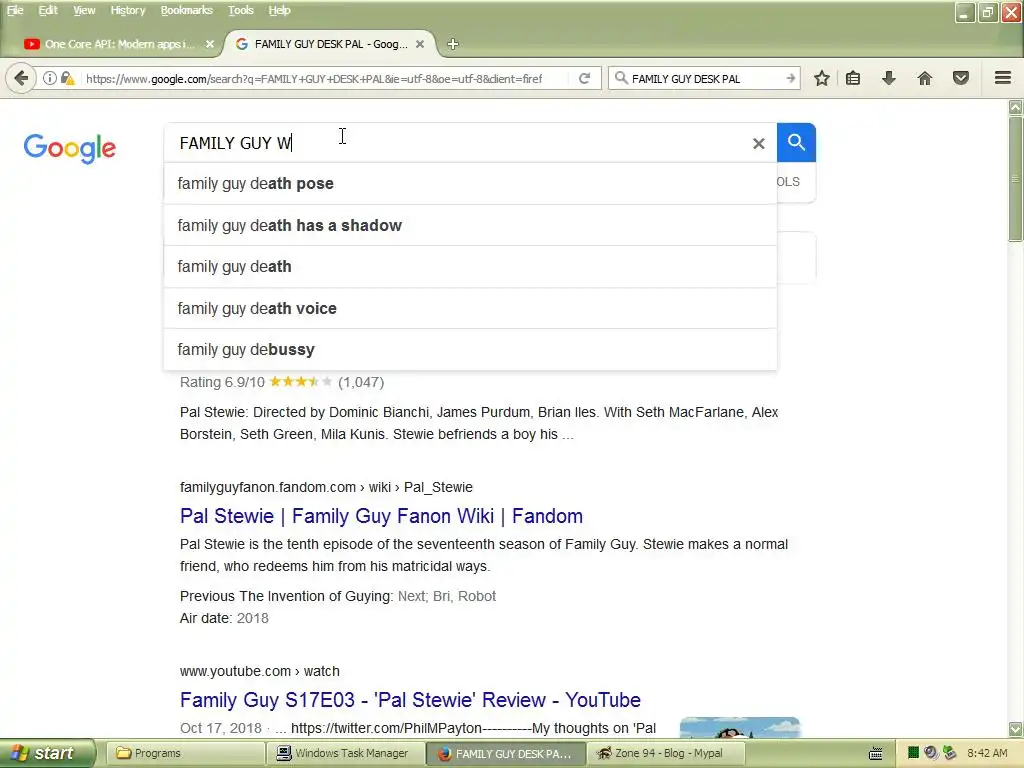Save page to Pocket icon

point(960,78)
